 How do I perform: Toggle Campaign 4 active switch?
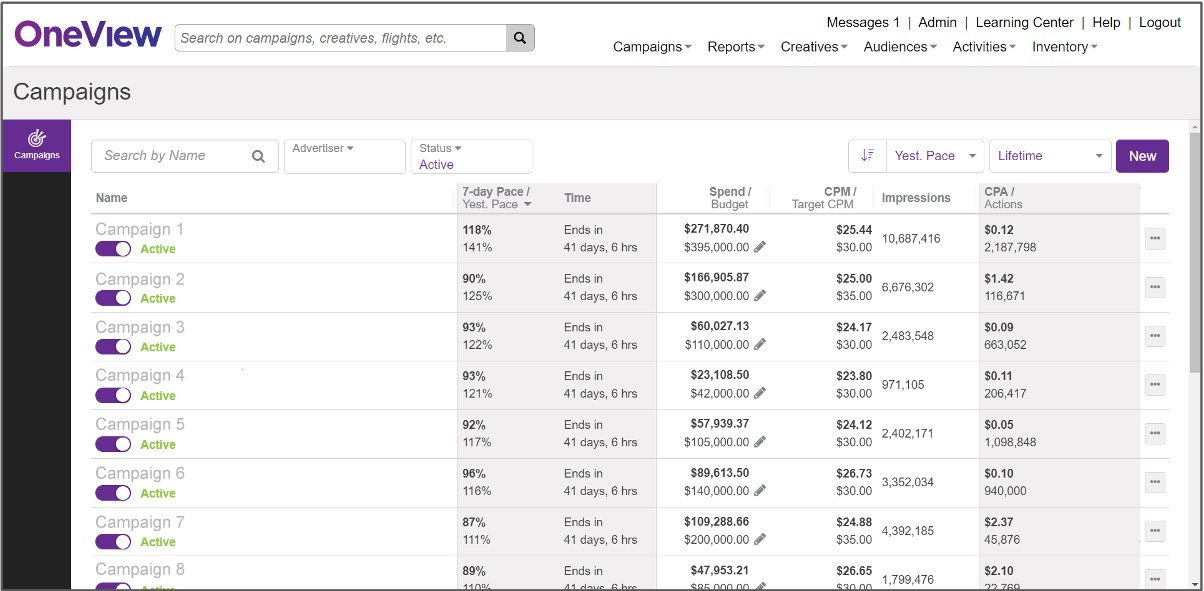[x=112, y=395]
